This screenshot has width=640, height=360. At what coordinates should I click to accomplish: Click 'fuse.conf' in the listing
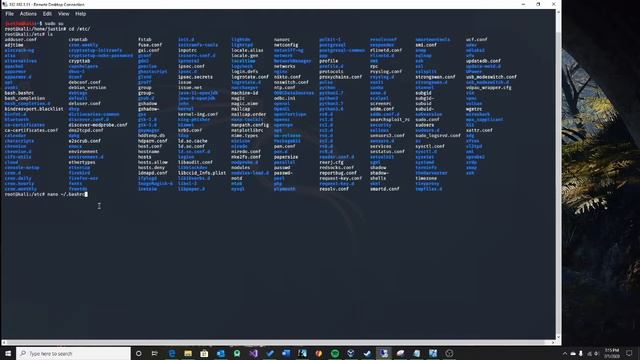pyautogui.click(x=150, y=45)
